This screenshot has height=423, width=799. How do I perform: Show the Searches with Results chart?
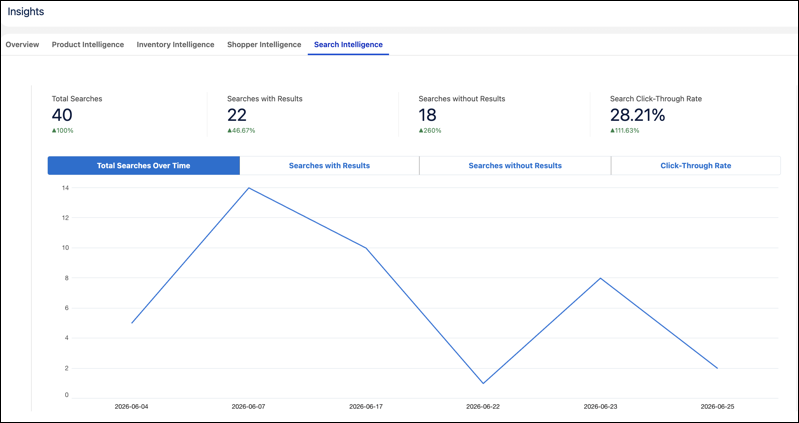[329, 166]
